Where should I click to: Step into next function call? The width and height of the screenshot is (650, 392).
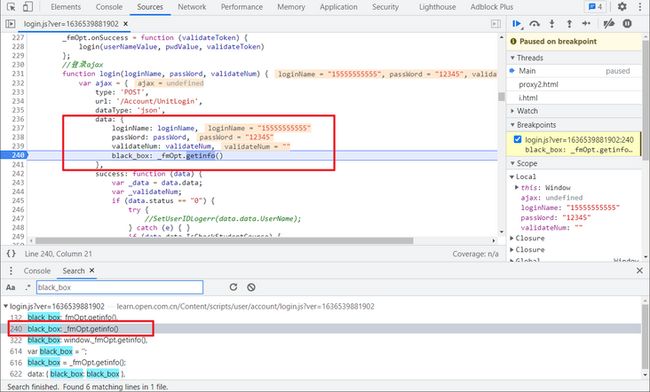pos(552,24)
